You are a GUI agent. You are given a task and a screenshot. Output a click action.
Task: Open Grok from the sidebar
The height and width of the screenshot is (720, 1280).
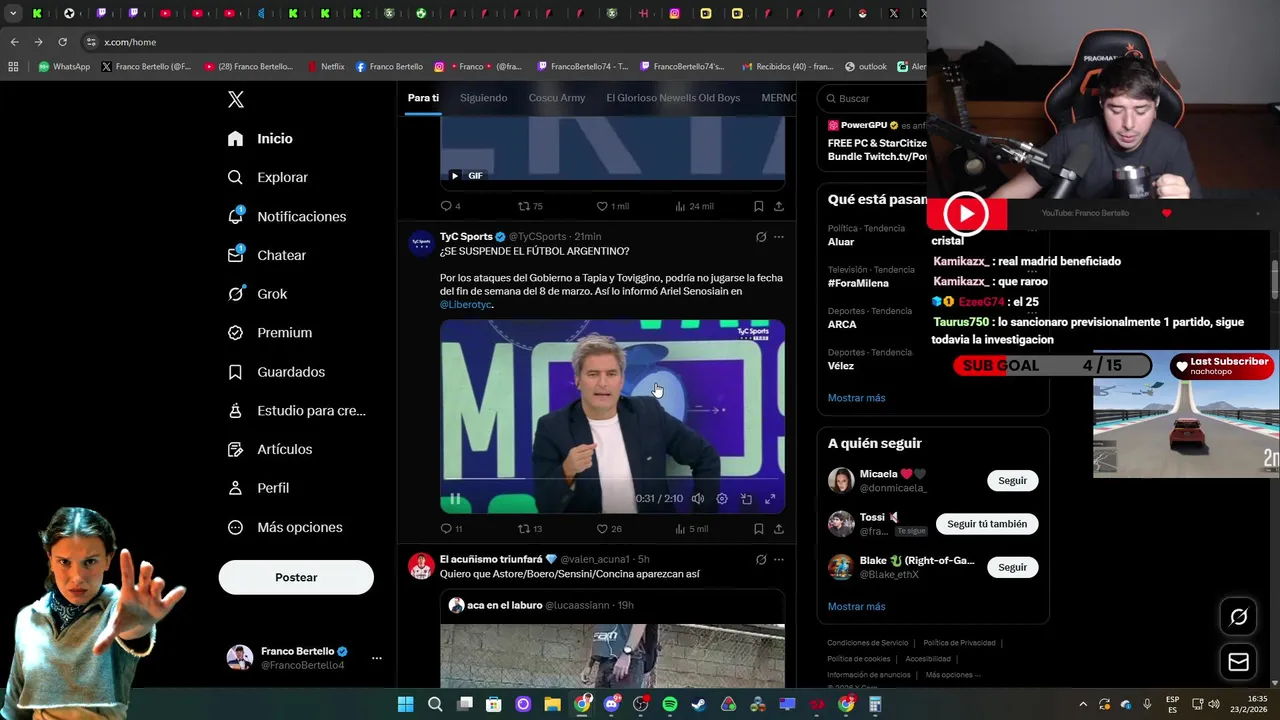(x=257, y=294)
